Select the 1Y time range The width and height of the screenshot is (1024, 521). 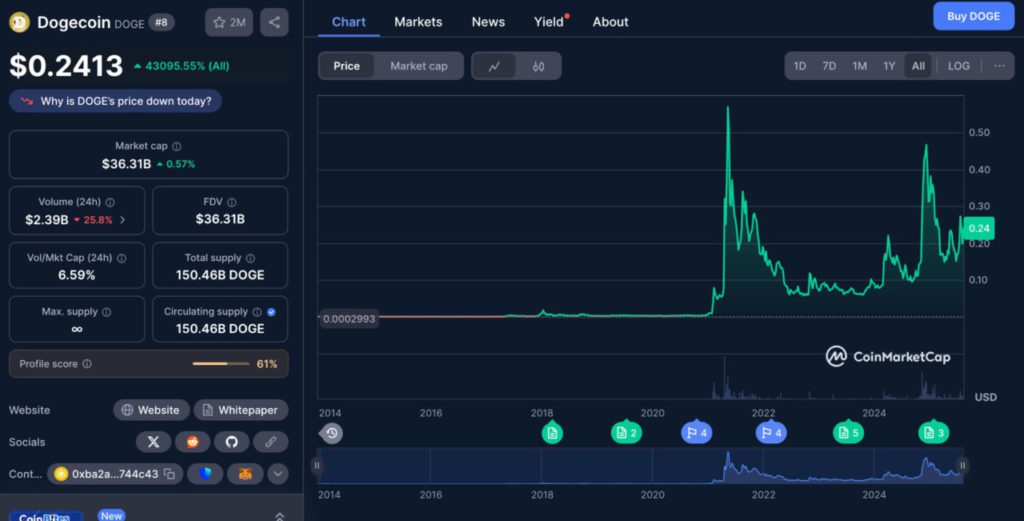pyautogui.click(x=889, y=66)
